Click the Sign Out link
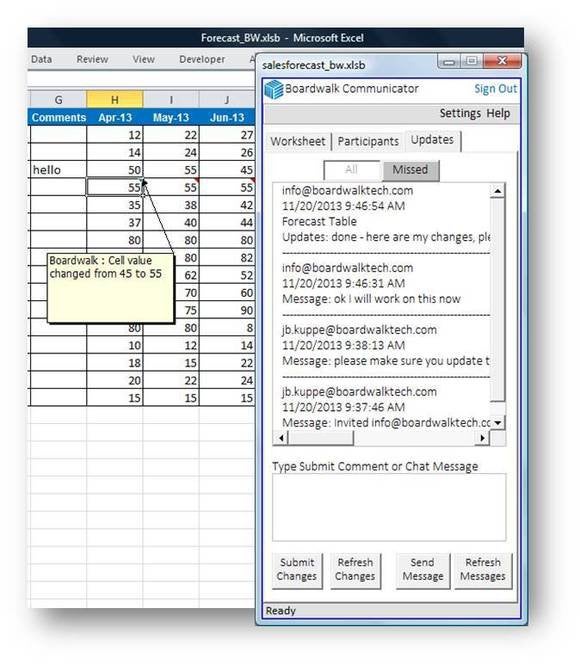 [x=495, y=89]
